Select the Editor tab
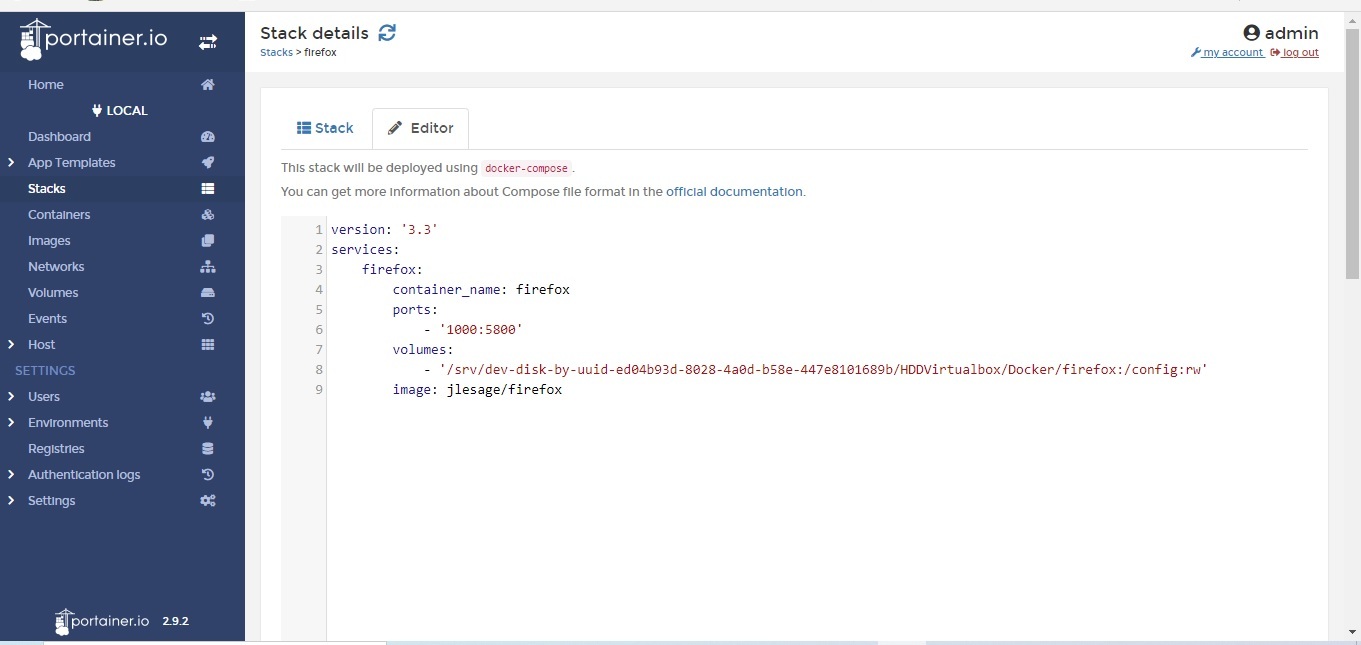Screen dimensions: 1361x645 tap(421, 128)
